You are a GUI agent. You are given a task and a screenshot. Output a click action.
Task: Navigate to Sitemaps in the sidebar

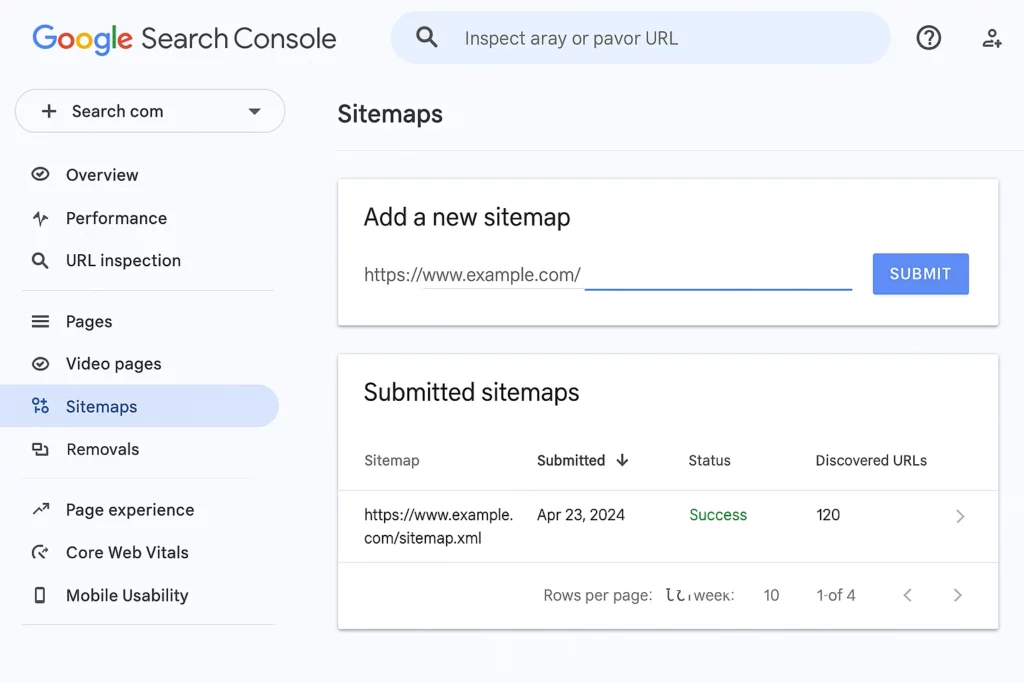point(103,407)
